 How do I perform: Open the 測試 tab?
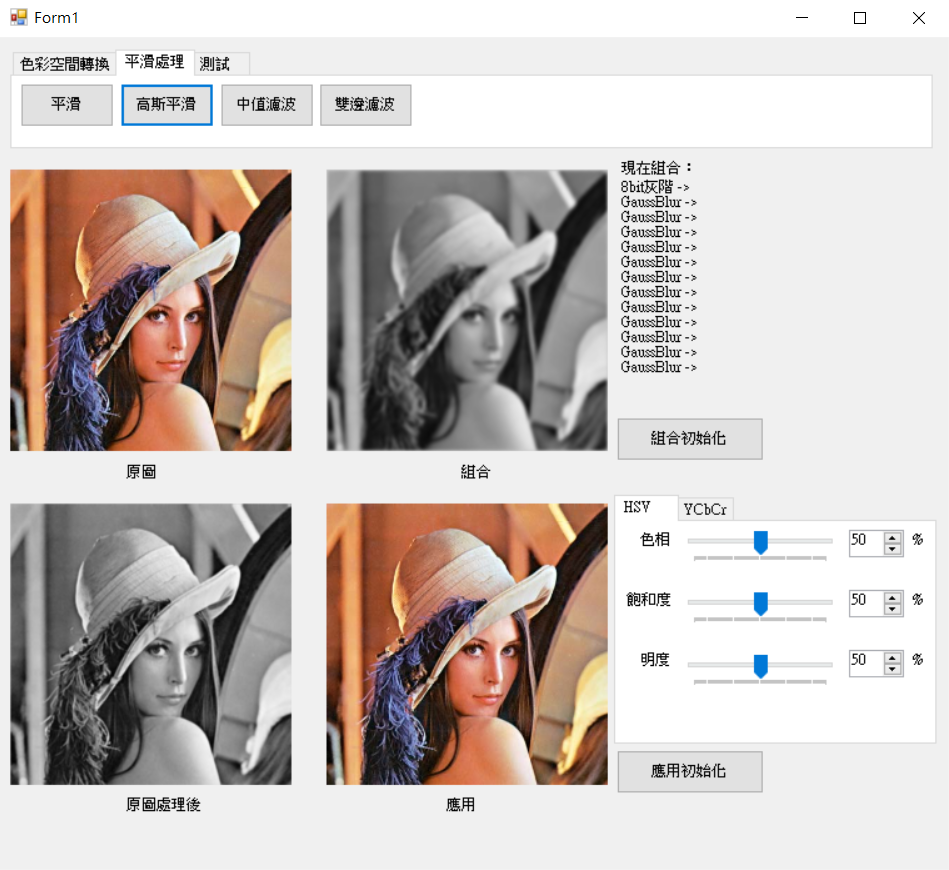[x=221, y=64]
